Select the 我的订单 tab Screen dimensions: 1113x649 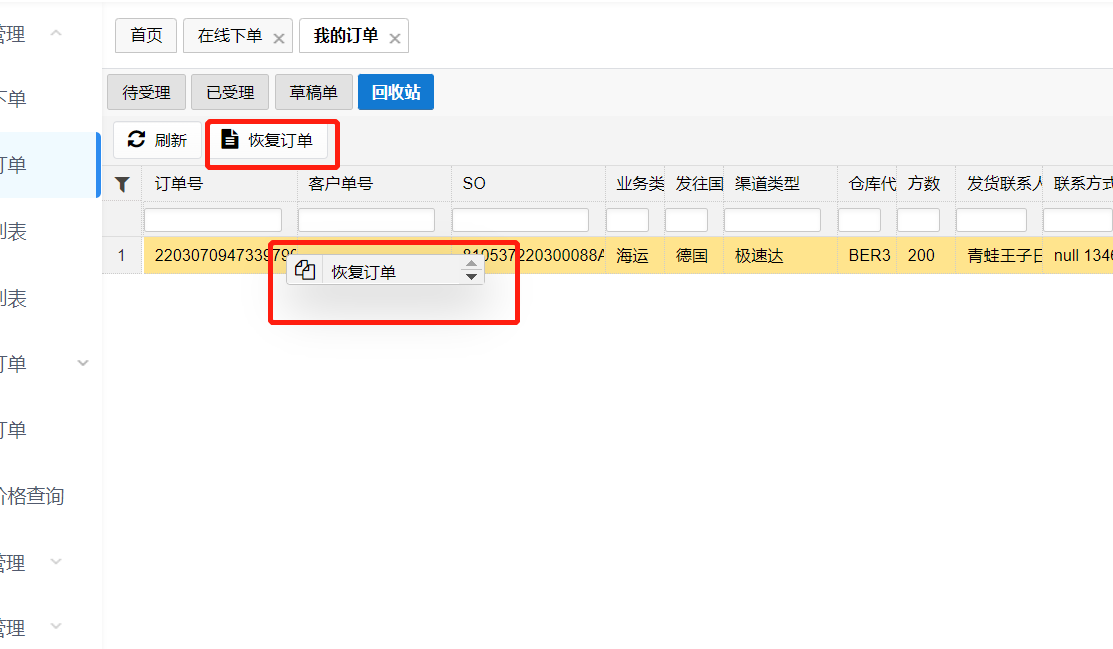click(346, 36)
